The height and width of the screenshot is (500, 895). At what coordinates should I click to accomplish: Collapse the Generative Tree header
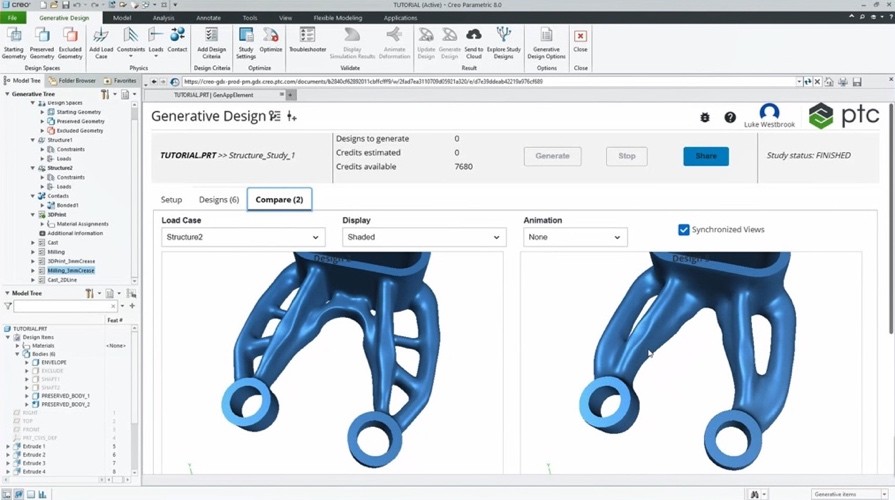pyautogui.click(x=7, y=94)
